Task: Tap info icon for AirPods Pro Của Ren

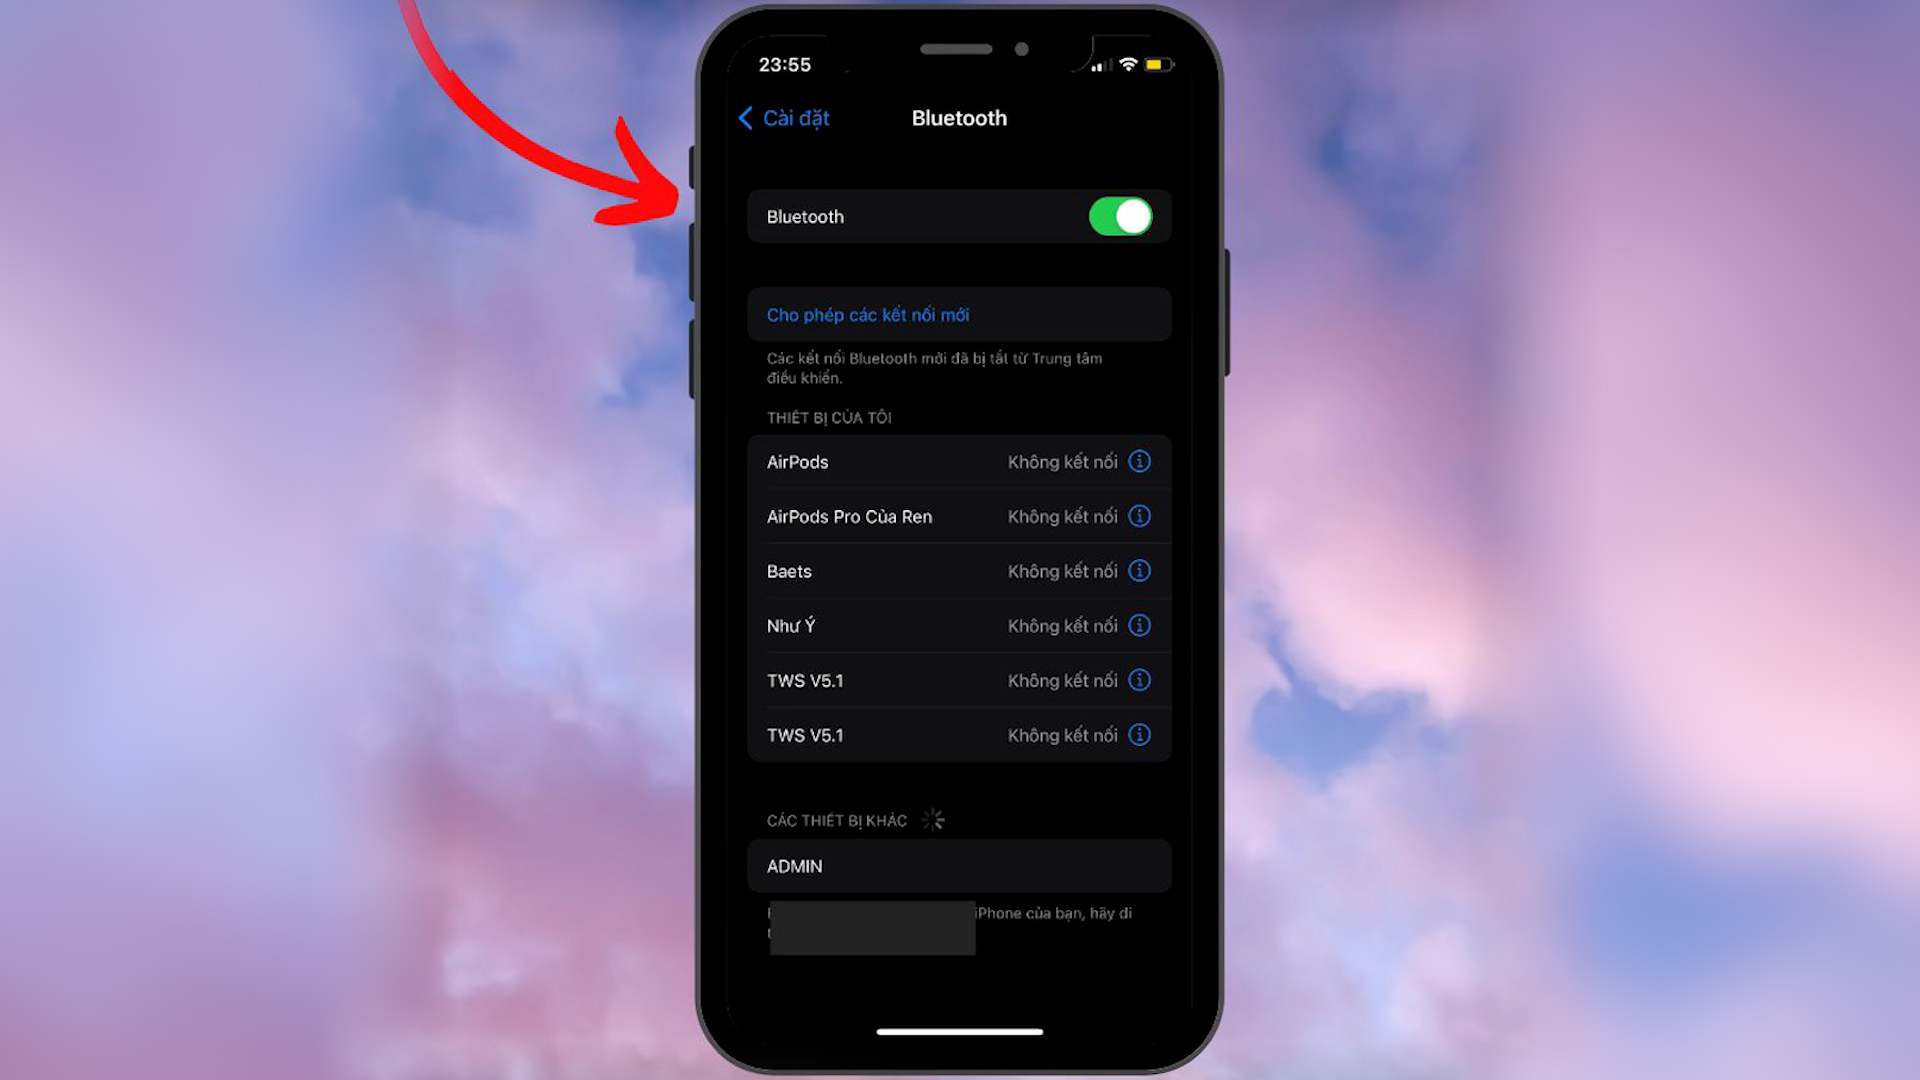Action: click(x=1138, y=516)
